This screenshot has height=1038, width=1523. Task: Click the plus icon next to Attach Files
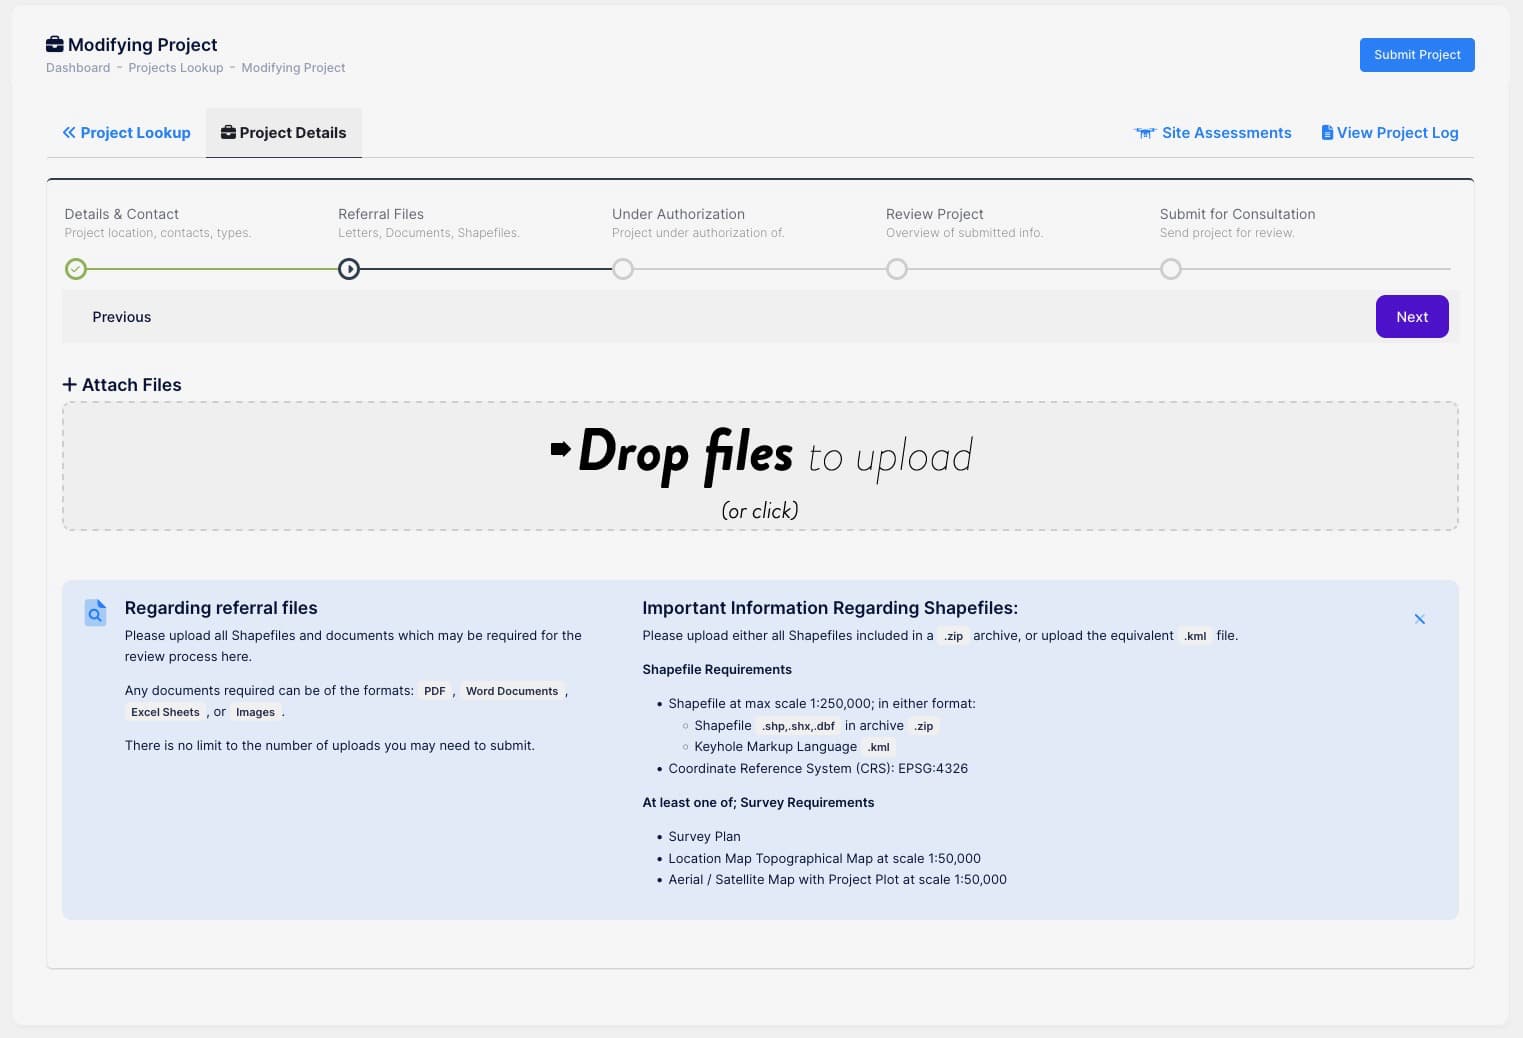pos(70,385)
